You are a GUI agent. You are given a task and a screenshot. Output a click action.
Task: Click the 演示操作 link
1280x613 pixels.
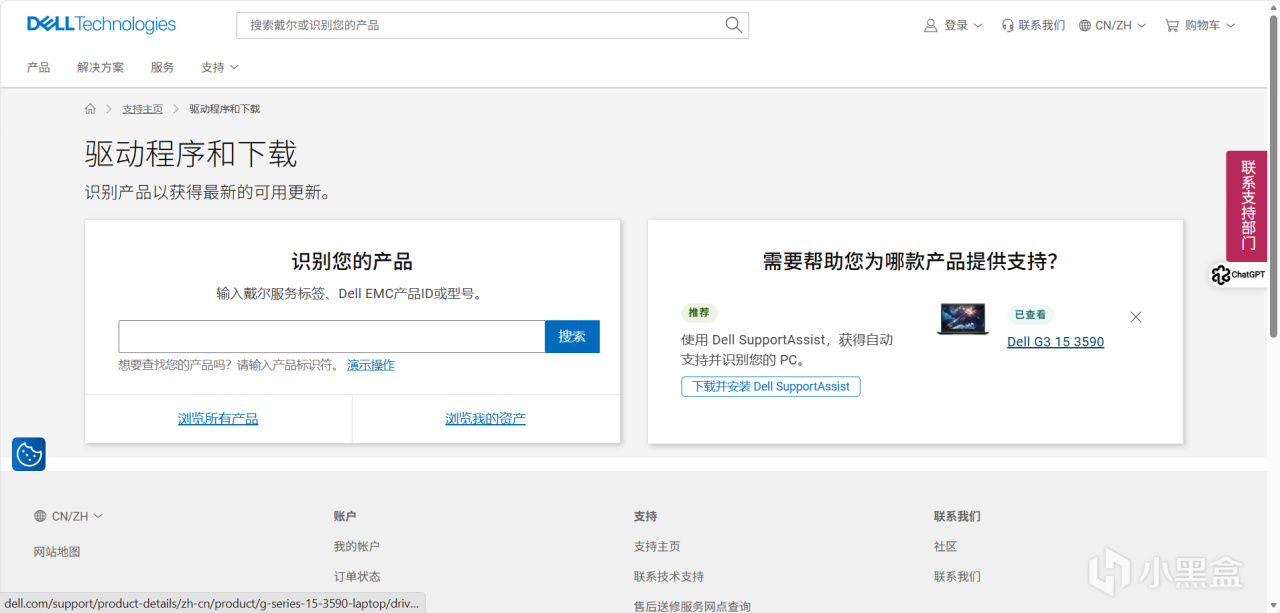371,365
